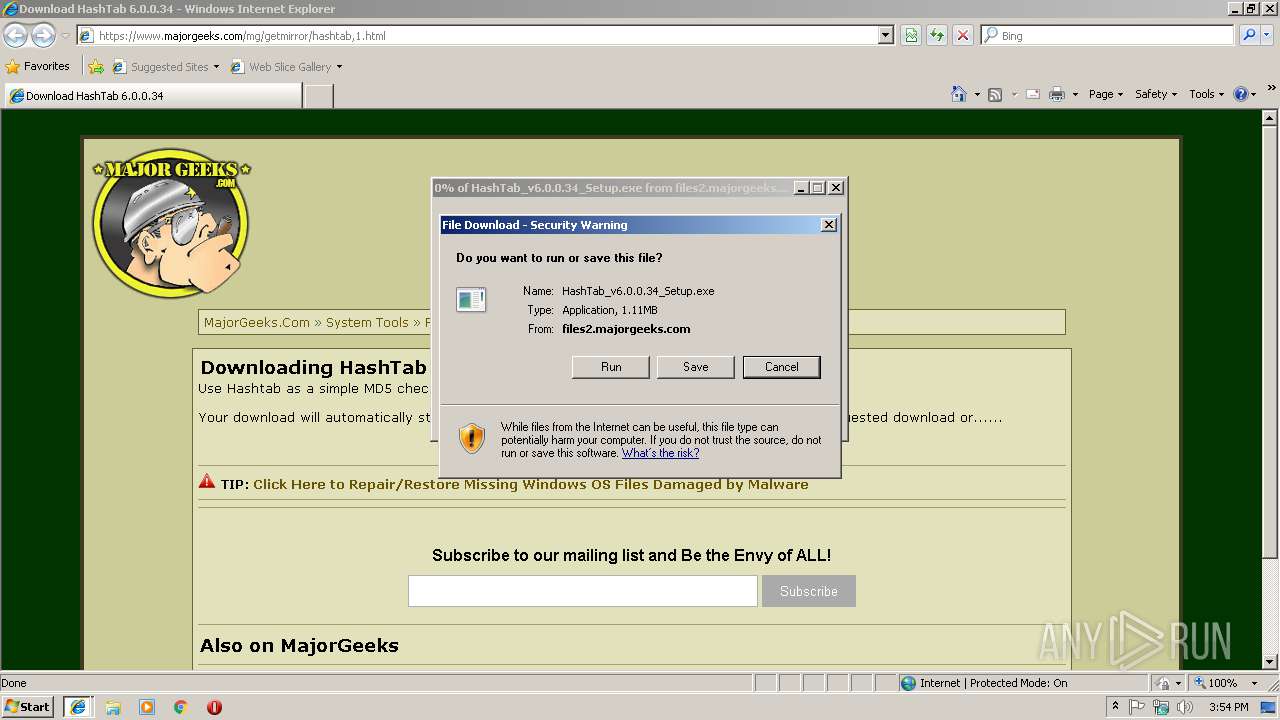Click the Stop loading icon
Screen dimensions: 1280x720
tap(962, 36)
